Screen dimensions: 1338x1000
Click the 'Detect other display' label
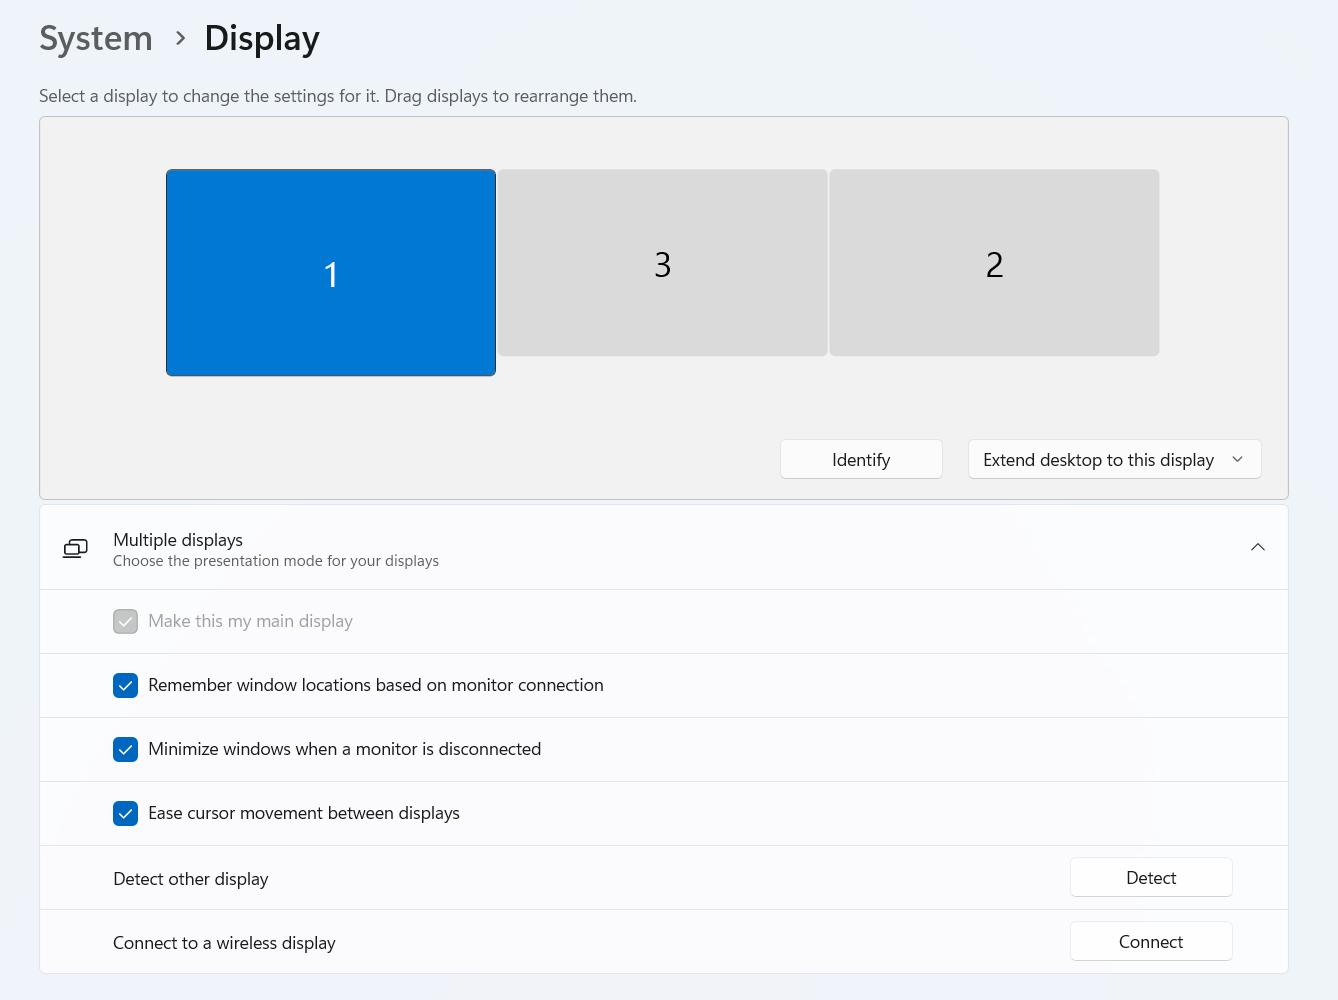tap(191, 879)
